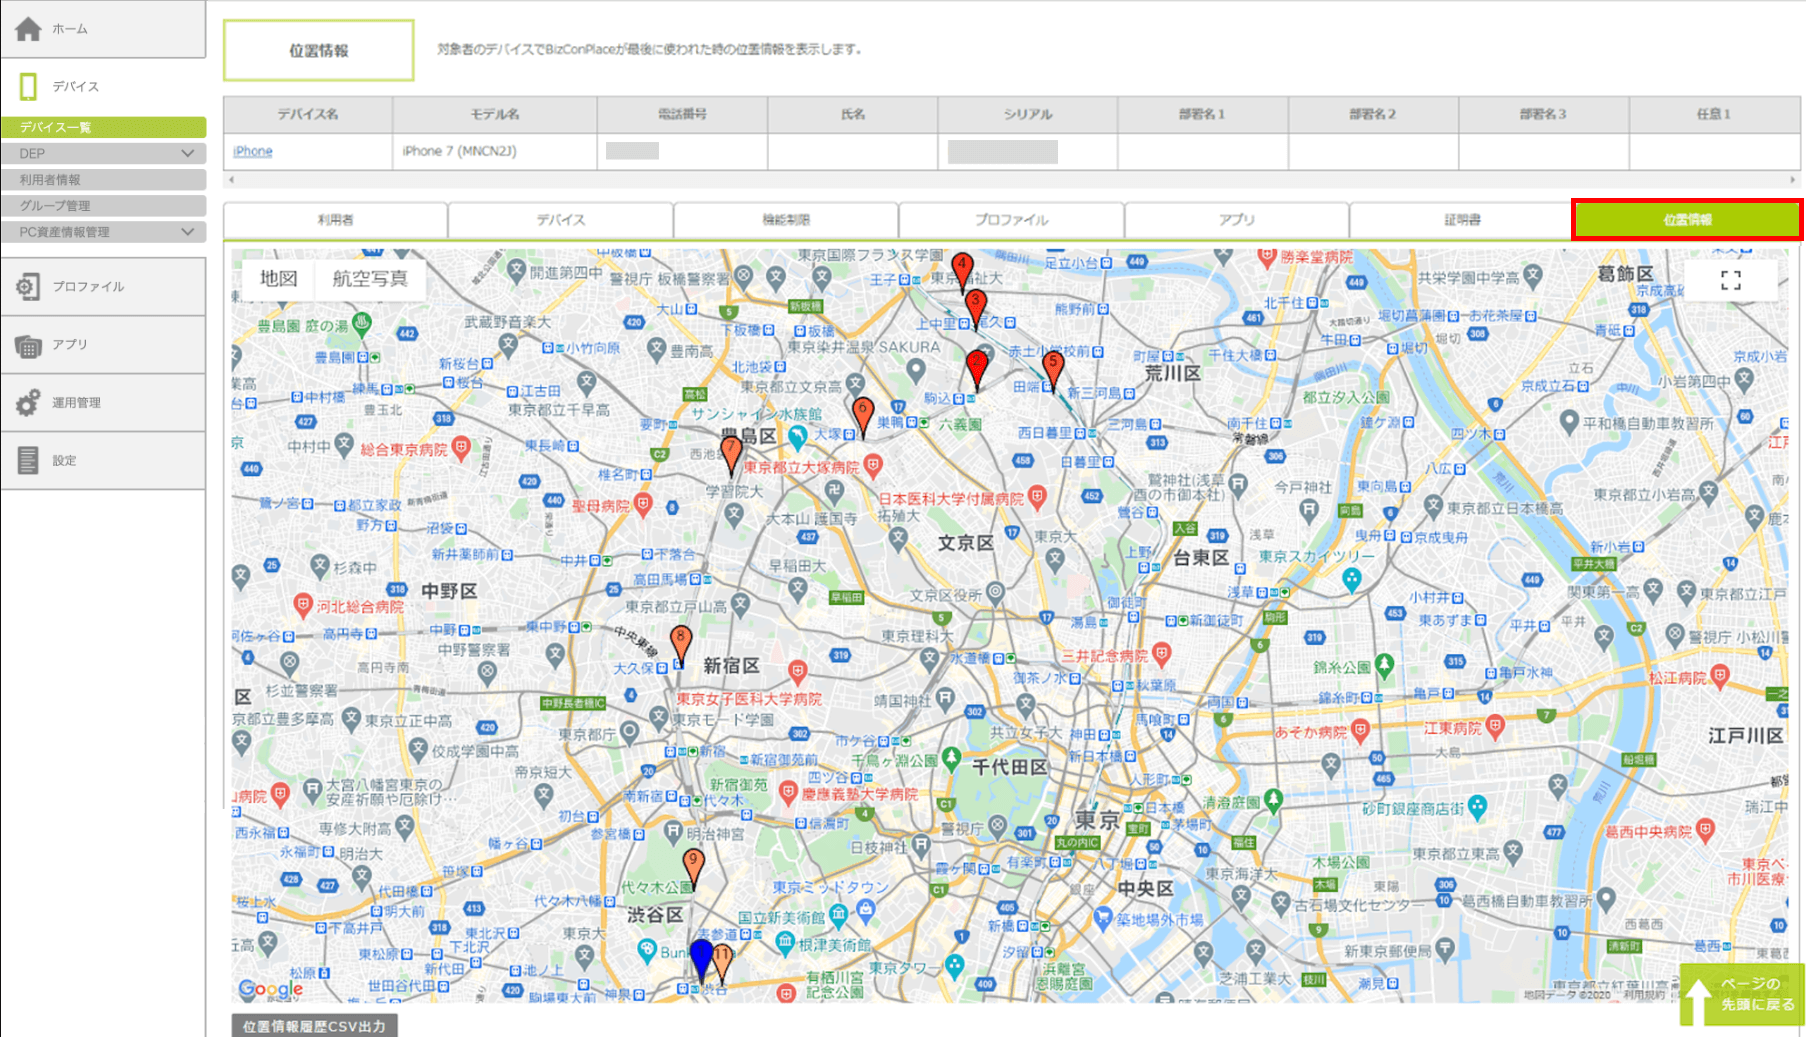
Task: Expand the DEP menu chevron
Action: [x=188, y=153]
